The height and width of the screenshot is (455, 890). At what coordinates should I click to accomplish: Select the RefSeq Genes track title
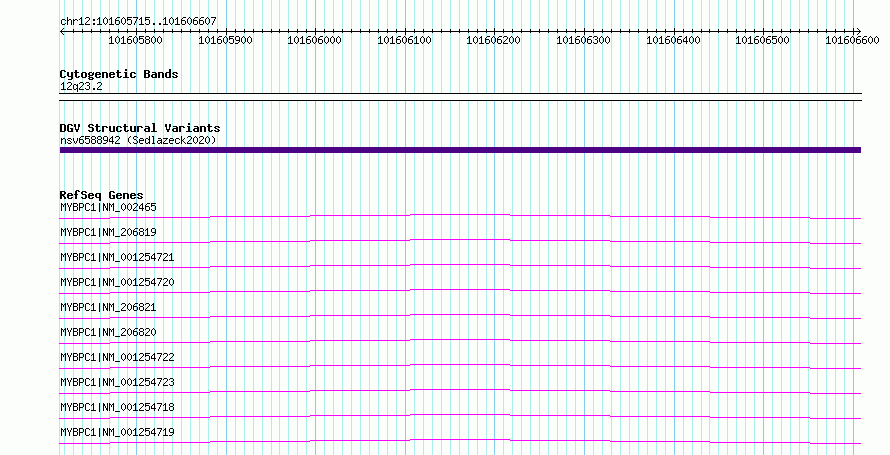pos(101,195)
